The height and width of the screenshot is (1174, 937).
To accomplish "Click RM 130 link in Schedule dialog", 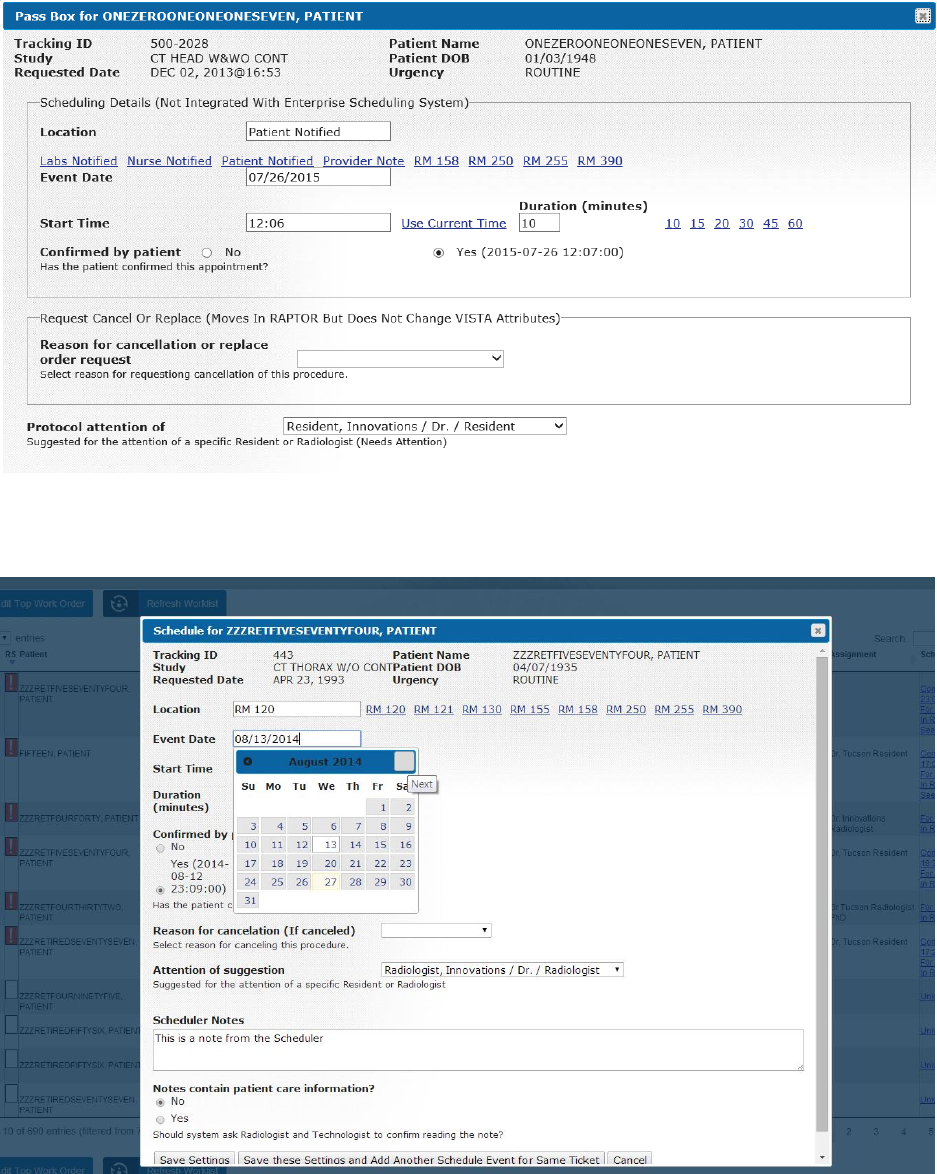I will tap(482, 709).
